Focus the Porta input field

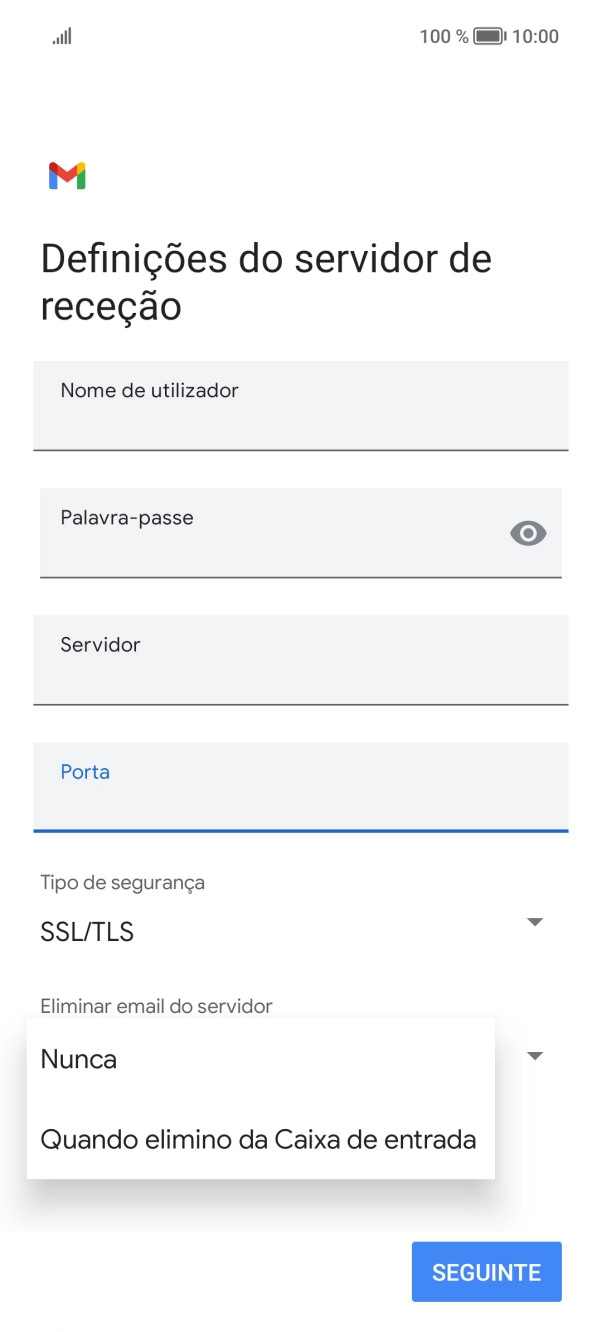300,788
